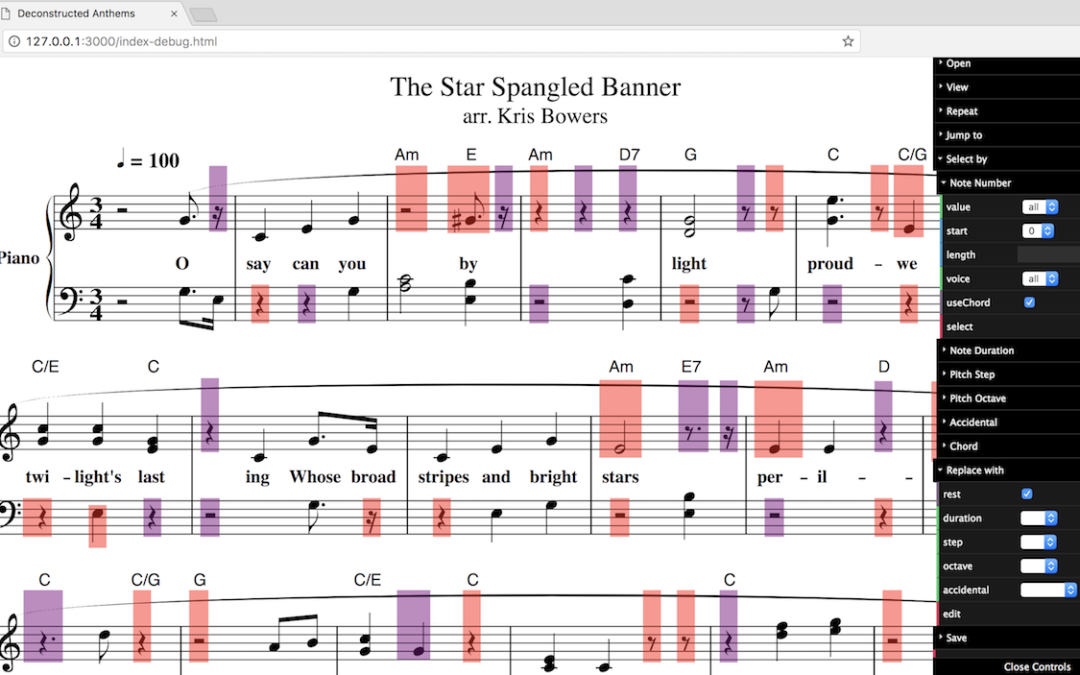Click the lyric "by"
1080x675 pixels.
pos(468,264)
